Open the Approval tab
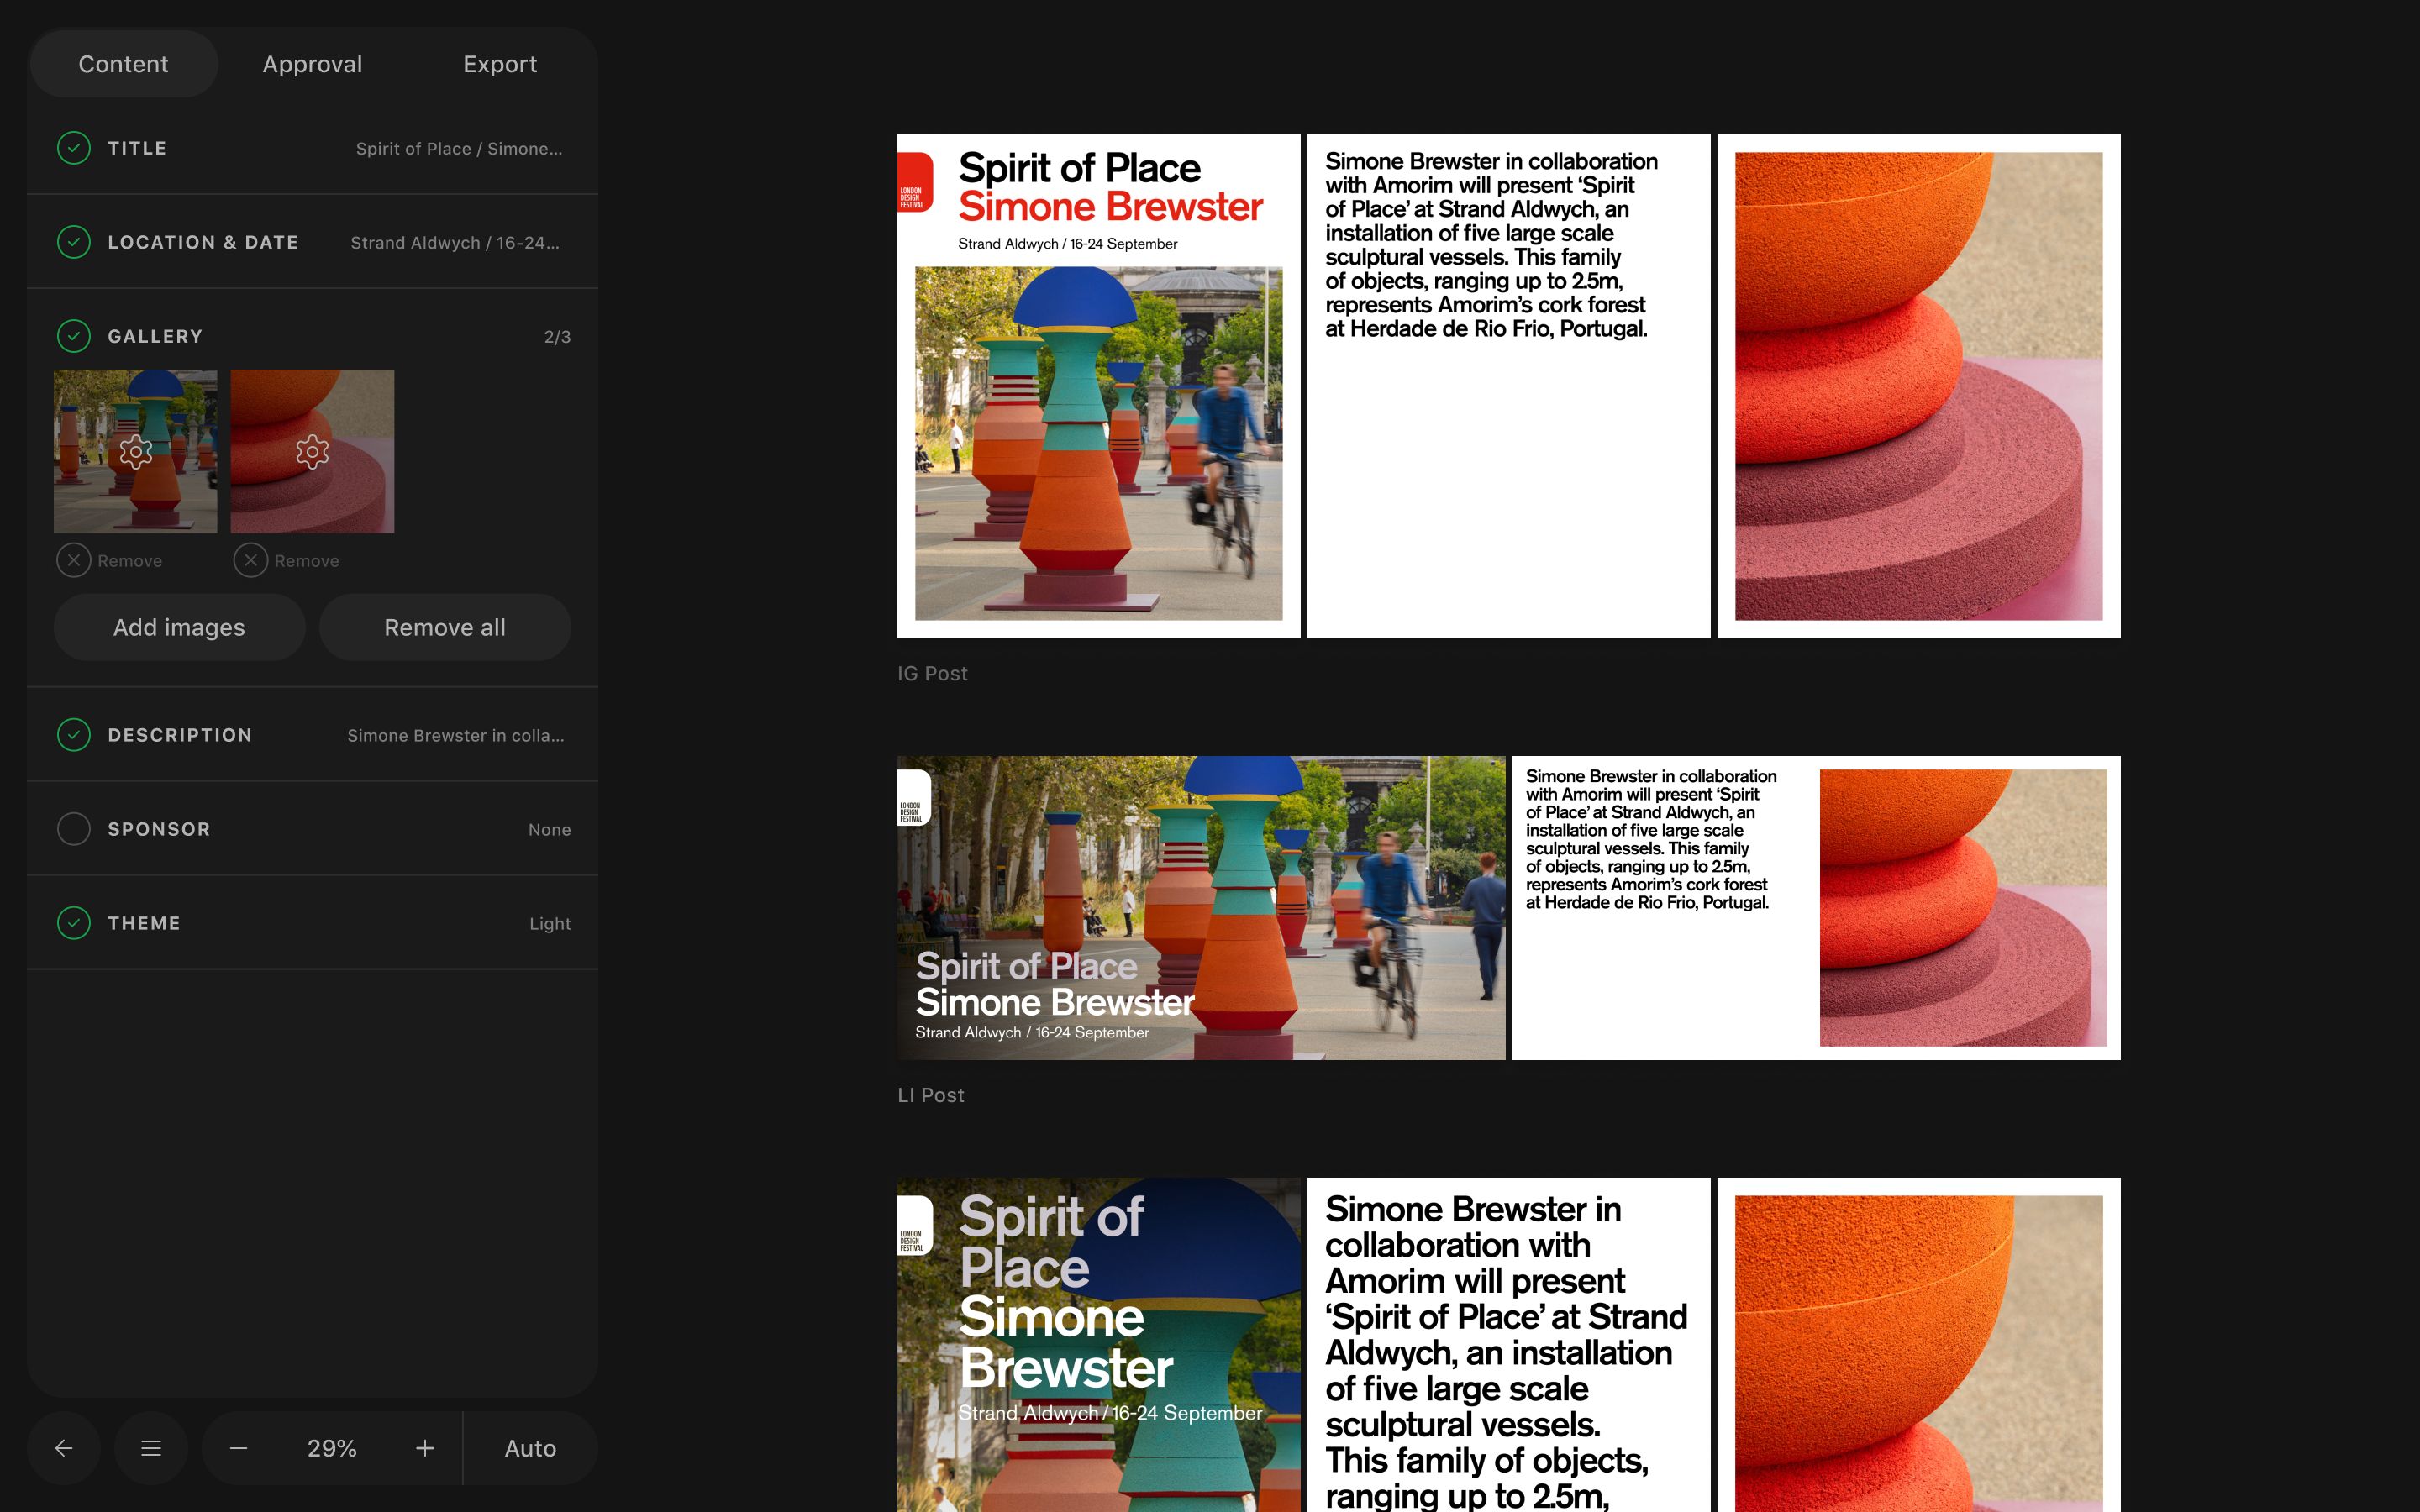This screenshot has height=1512, width=2420. [x=312, y=64]
